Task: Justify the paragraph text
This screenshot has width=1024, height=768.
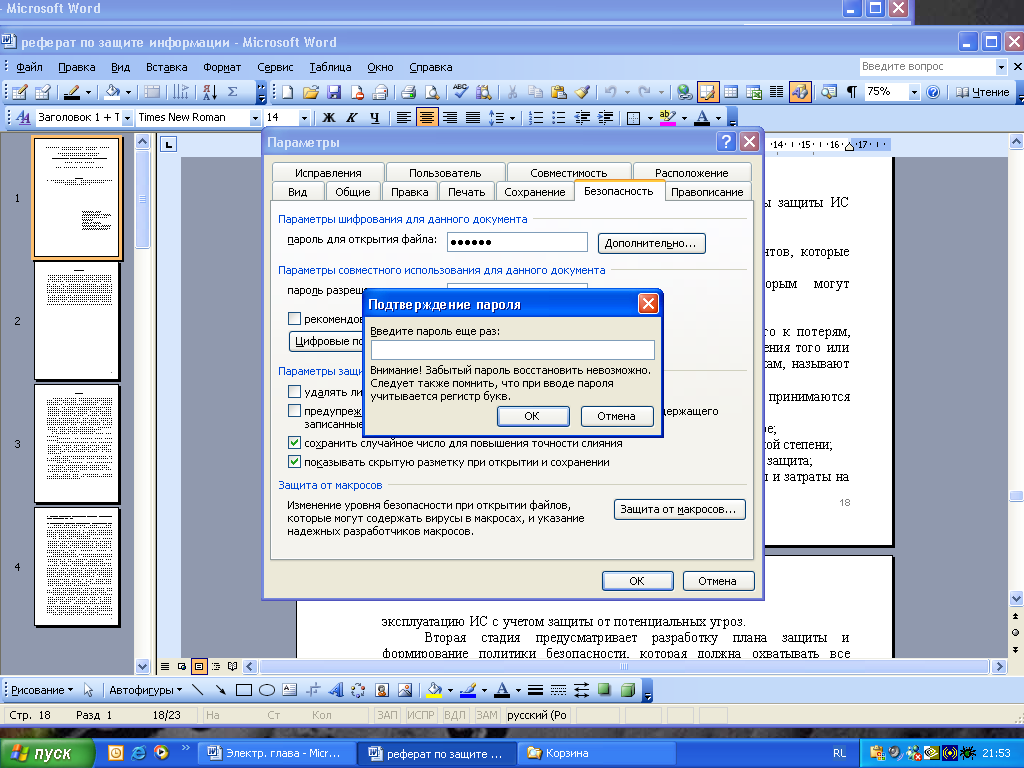Action: coord(473,118)
